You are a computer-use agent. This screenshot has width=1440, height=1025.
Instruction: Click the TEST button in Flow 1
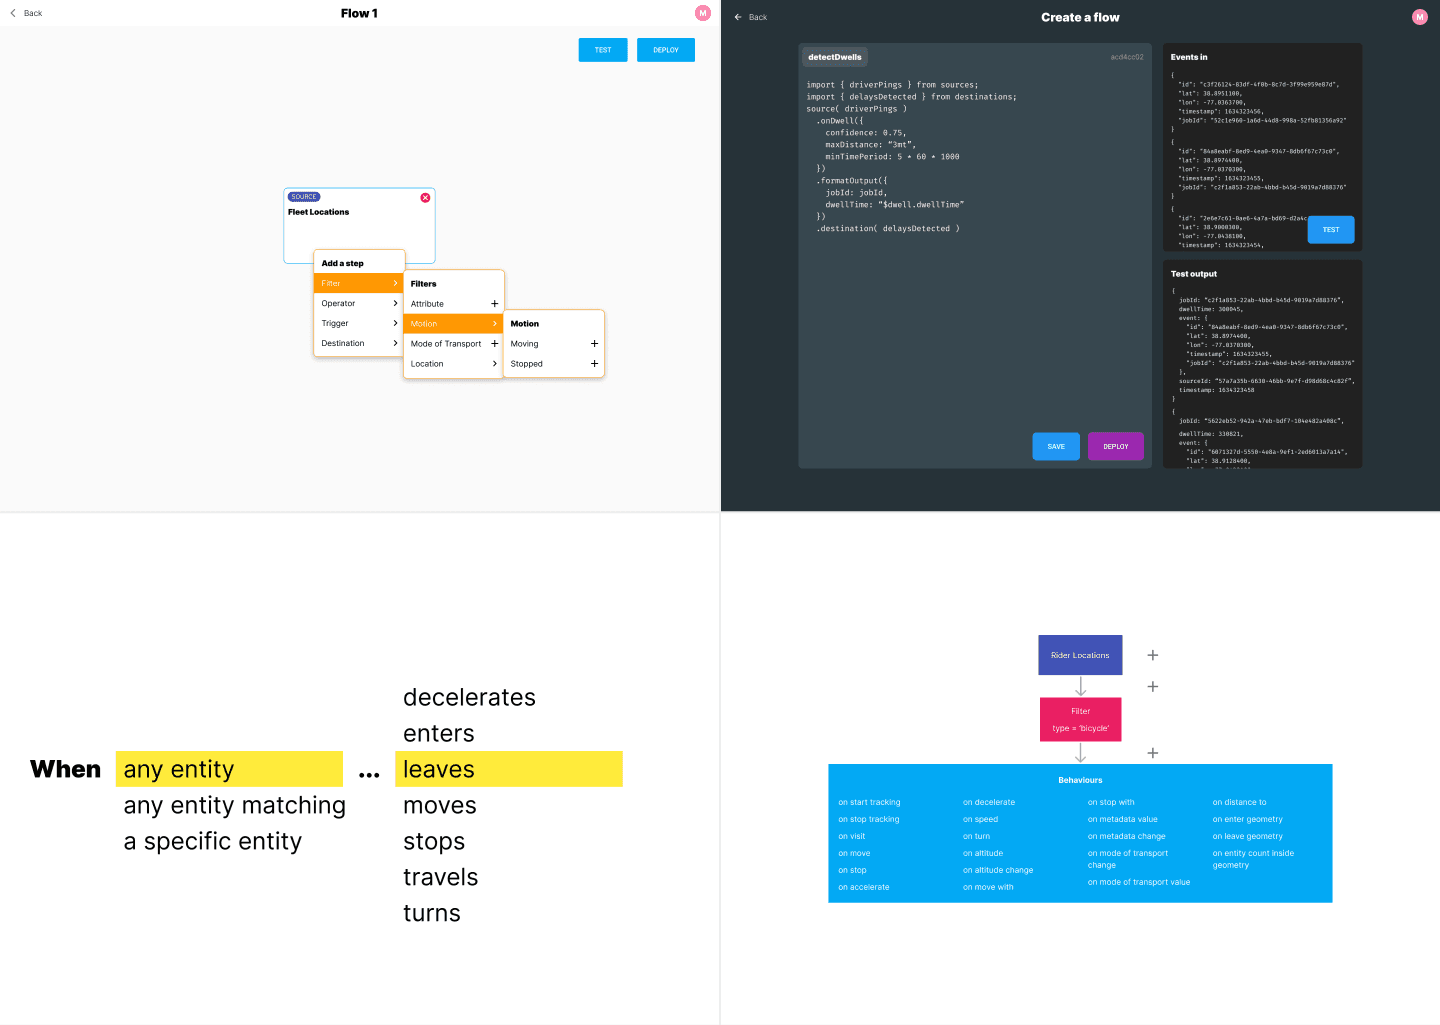point(603,50)
